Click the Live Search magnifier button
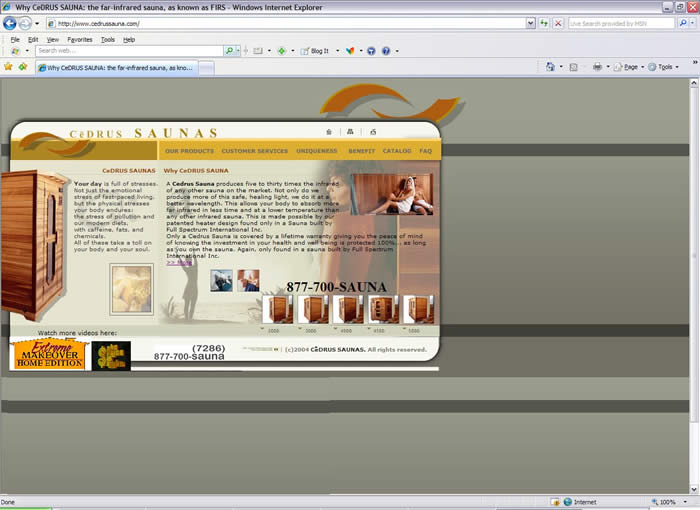 point(683,23)
